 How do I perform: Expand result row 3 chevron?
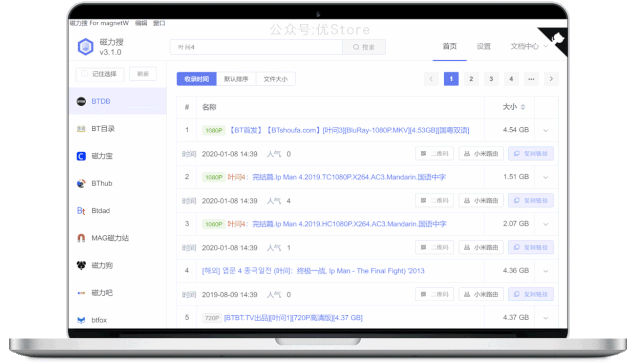546,224
